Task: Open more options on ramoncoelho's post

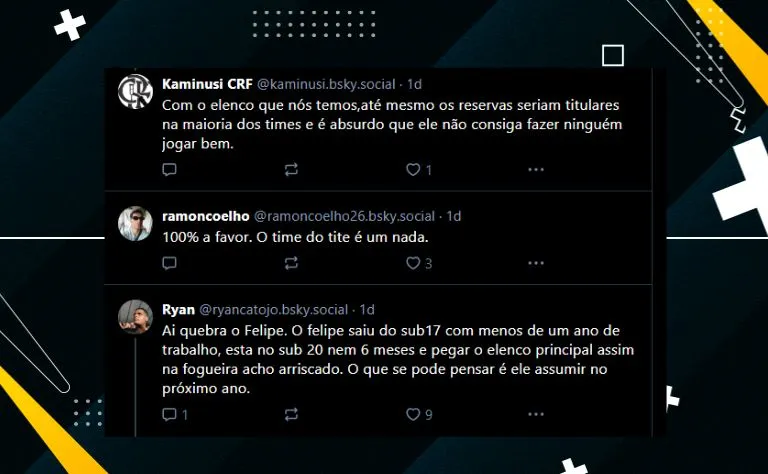Action: click(536, 263)
